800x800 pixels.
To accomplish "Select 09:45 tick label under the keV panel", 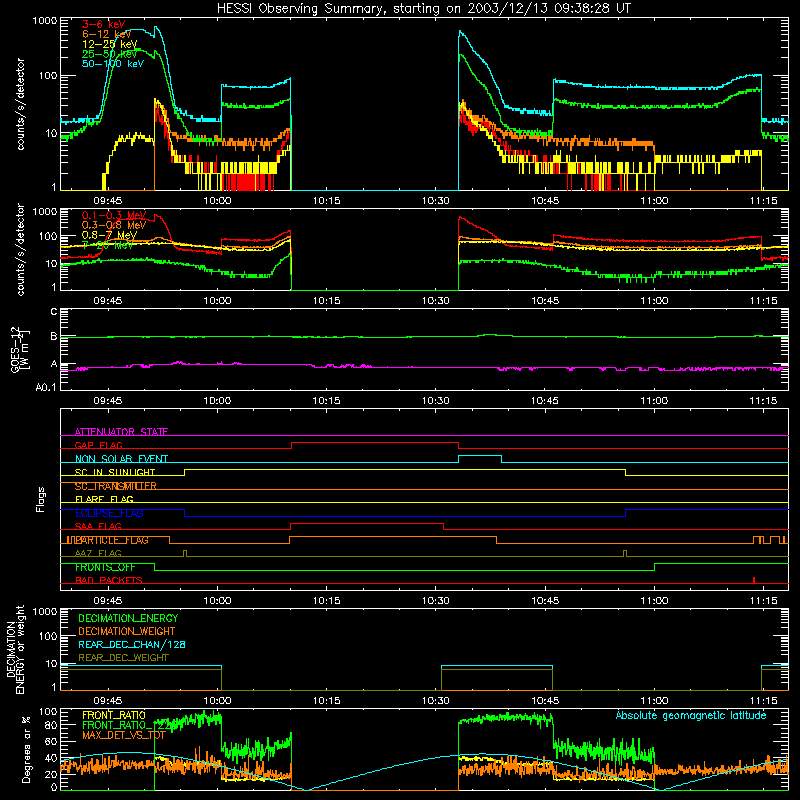I will 108,200.
